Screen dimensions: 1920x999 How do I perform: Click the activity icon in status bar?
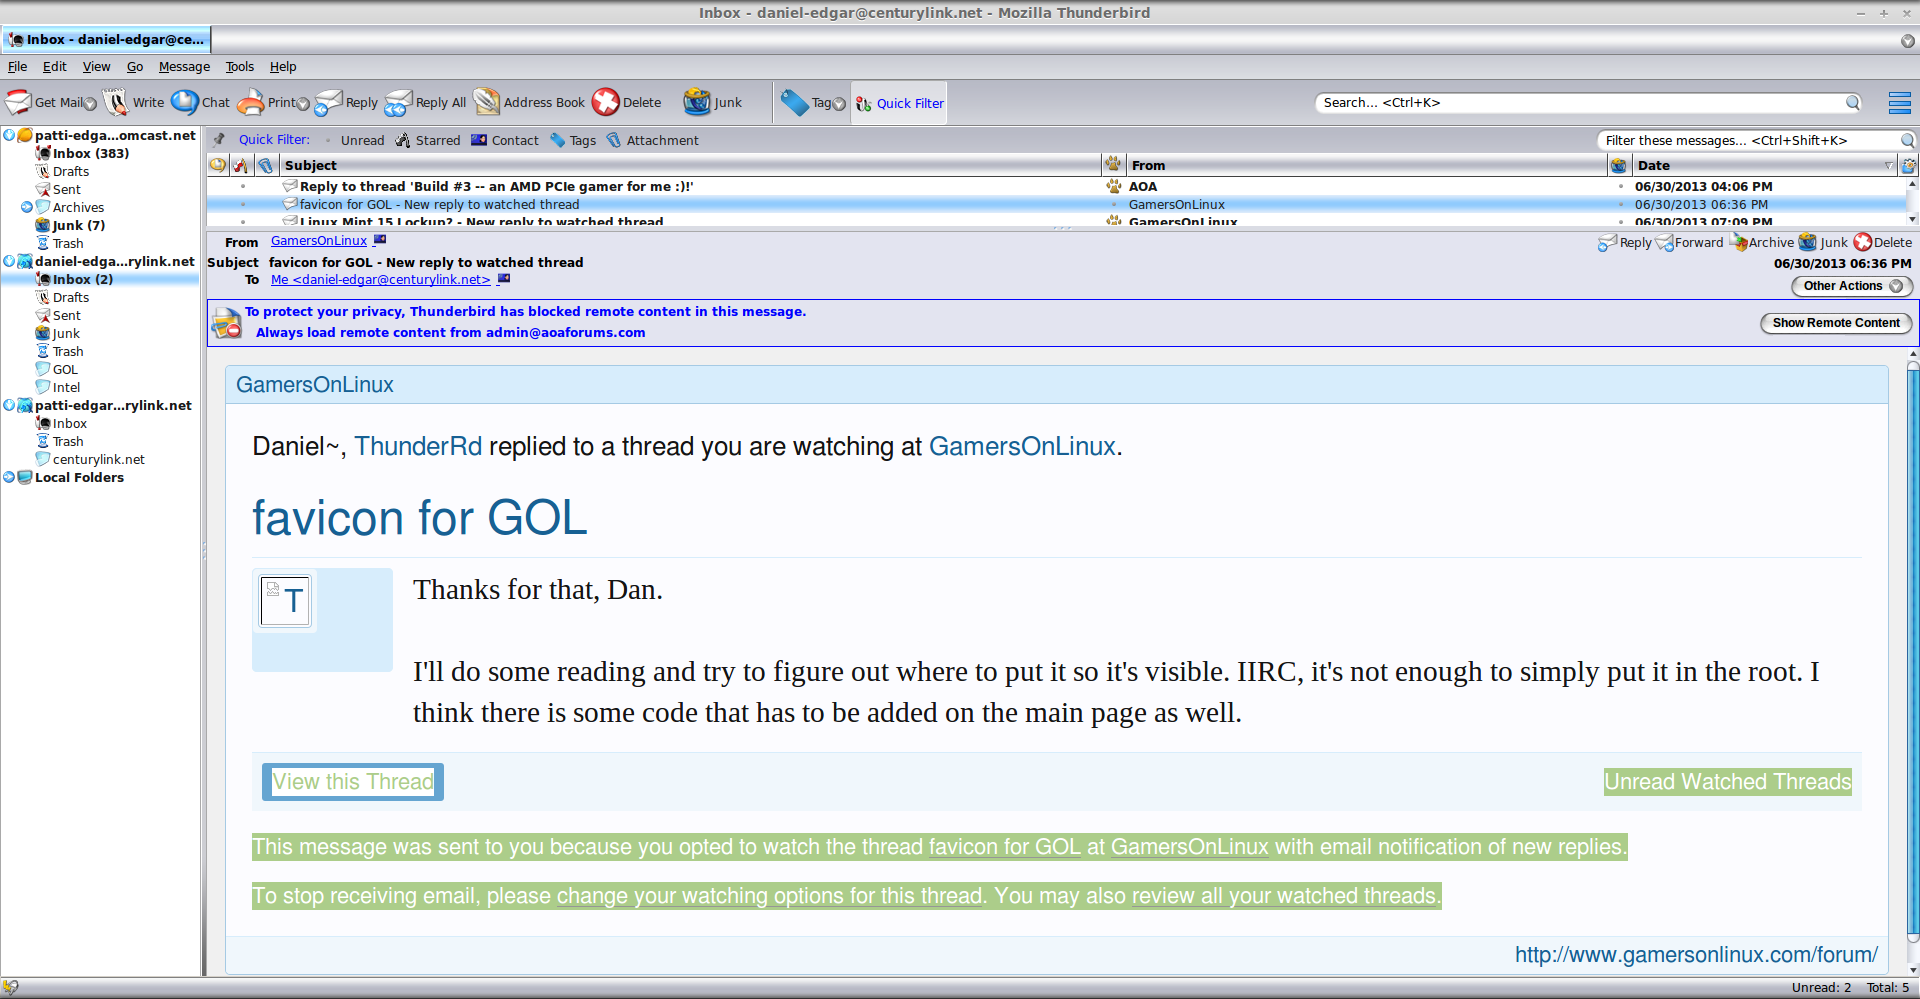tap(11, 987)
